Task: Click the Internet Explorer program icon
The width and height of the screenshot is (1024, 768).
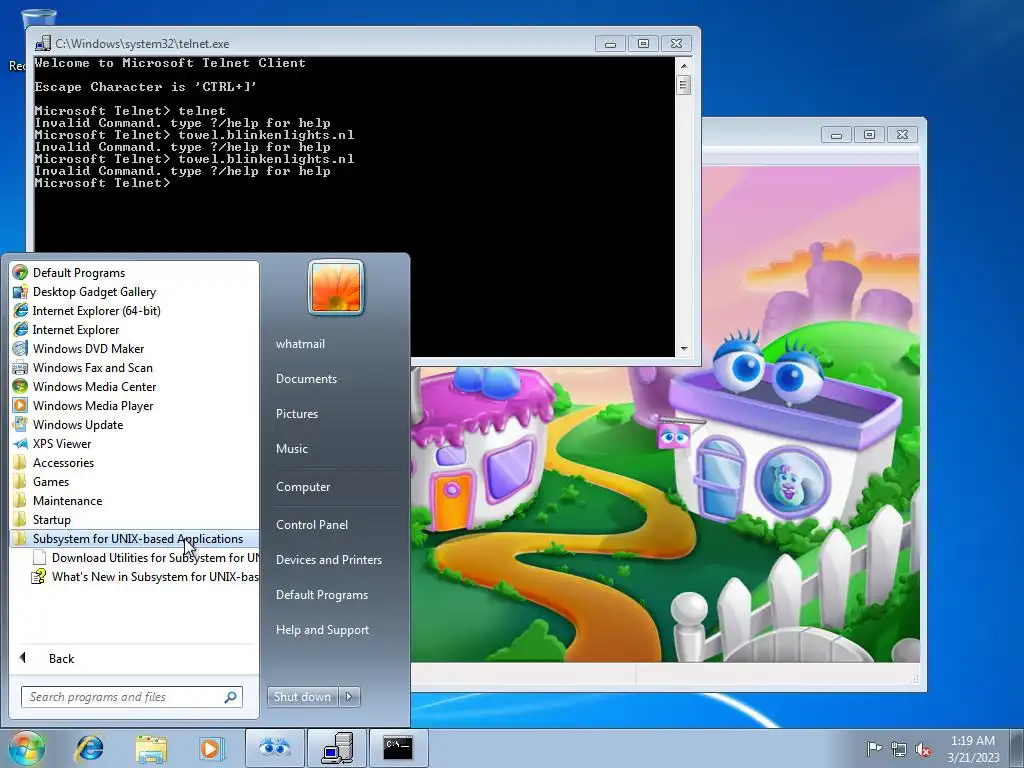Action: pyautogui.click(x=20, y=330)
